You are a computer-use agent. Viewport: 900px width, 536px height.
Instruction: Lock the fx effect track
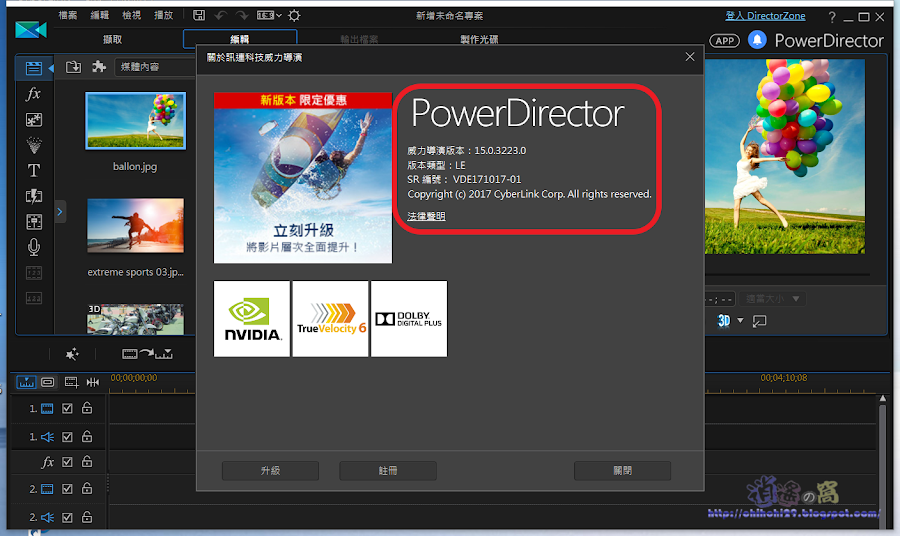[87, 461]
